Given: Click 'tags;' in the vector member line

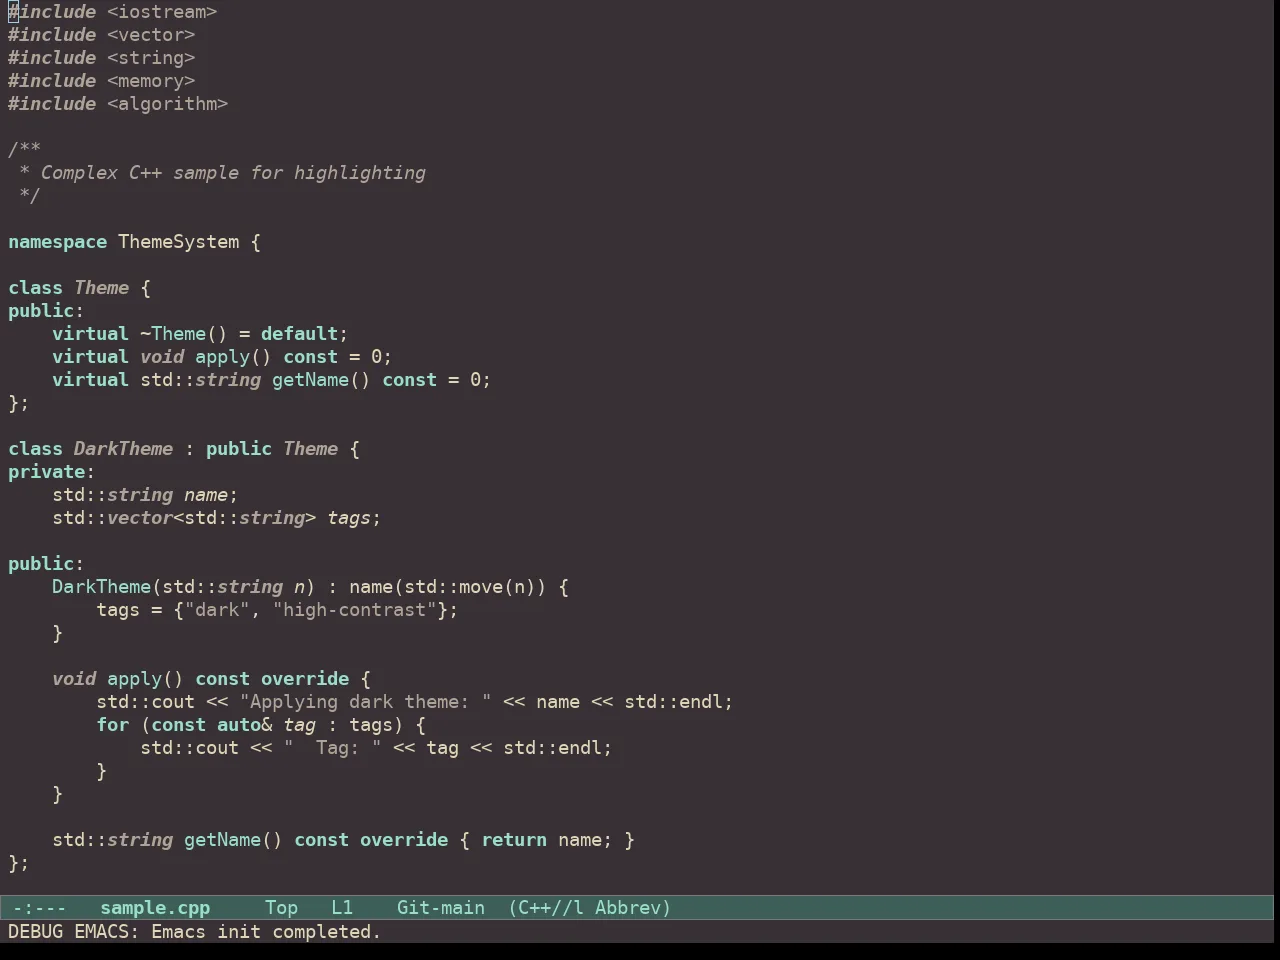Looking at the screenshot, I should (x=355, y=518).
